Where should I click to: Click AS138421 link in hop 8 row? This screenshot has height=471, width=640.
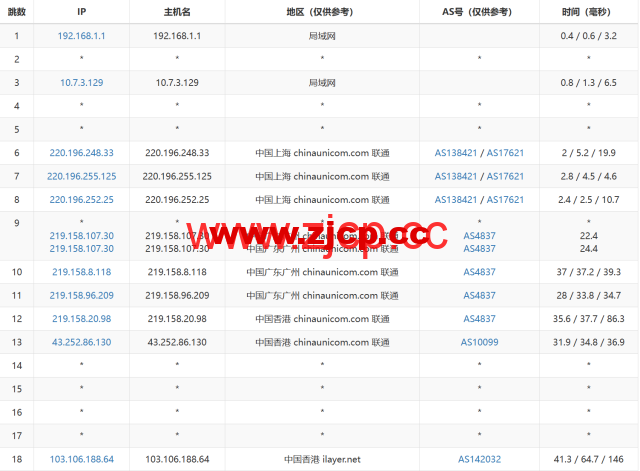[456, 200]
